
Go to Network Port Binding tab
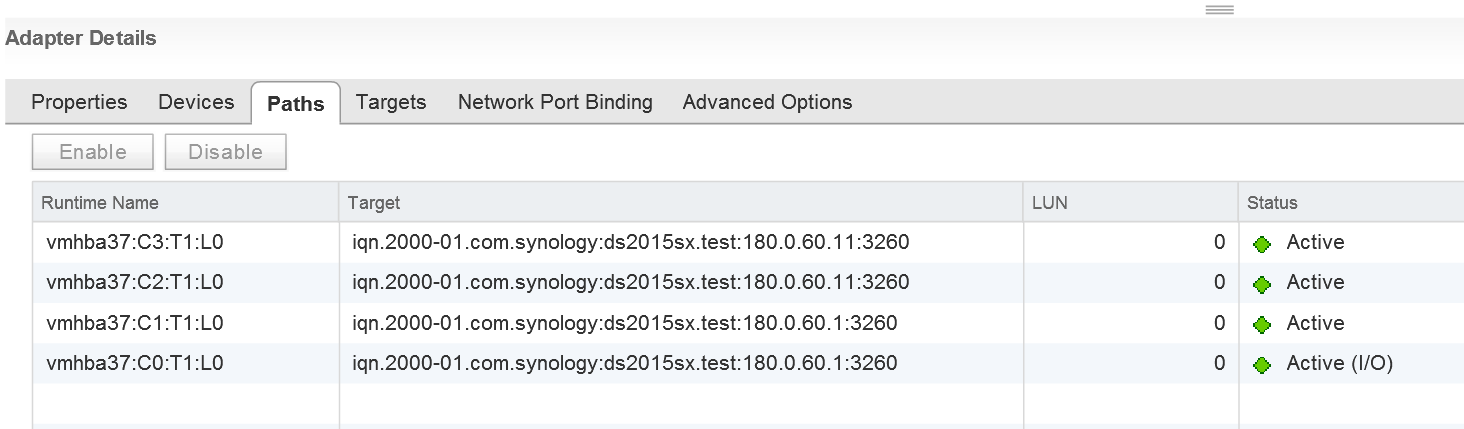[555, 102]
